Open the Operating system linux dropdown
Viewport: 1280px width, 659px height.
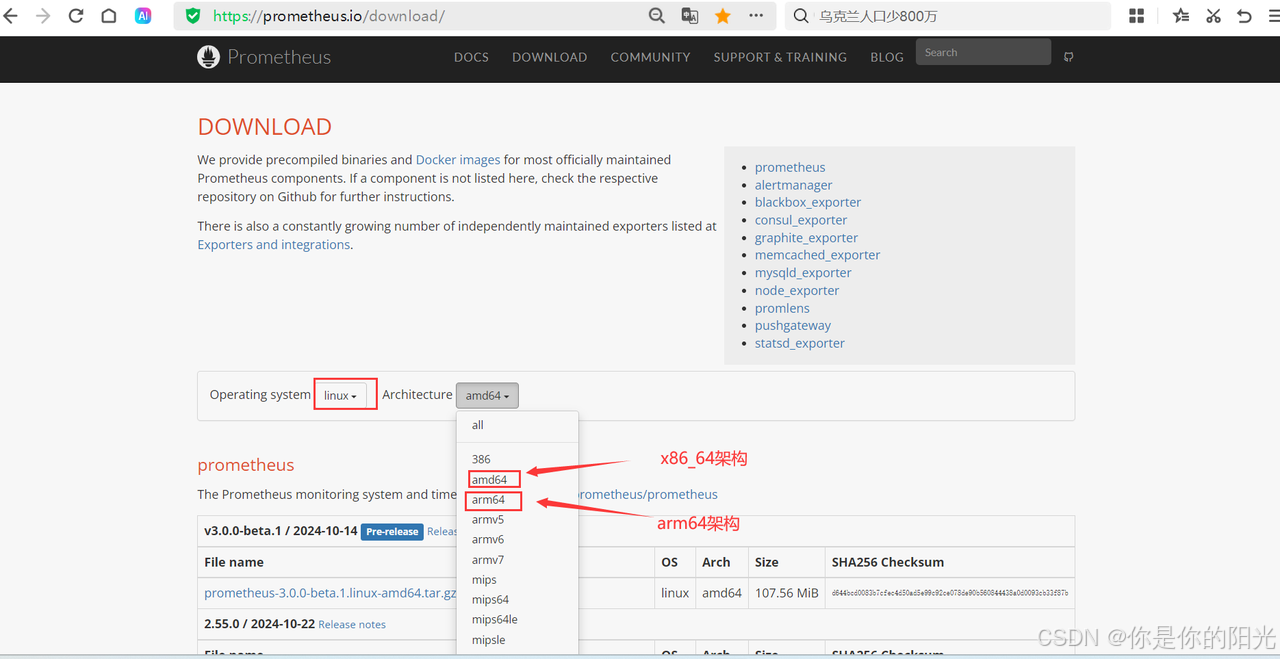[x=341, y=395]
